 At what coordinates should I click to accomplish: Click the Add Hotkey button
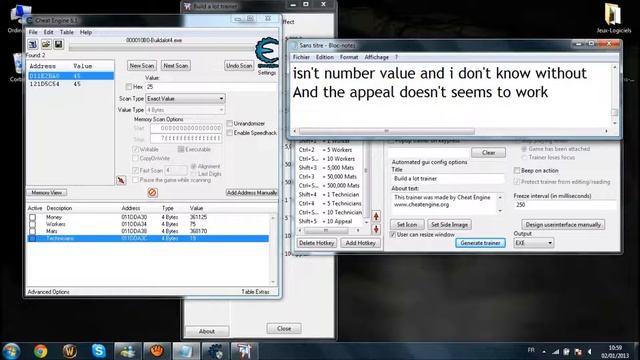pyautogui.click(x=360, y=243)
